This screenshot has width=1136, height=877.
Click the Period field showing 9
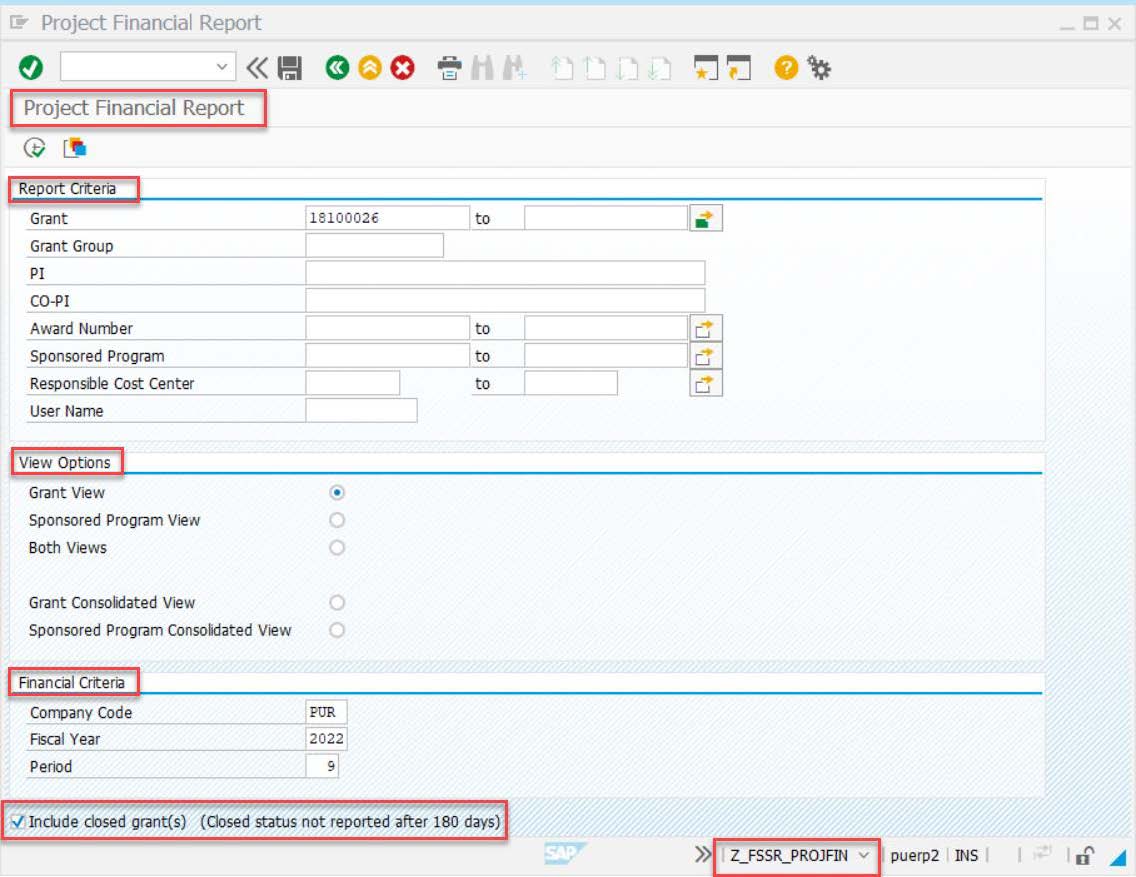(322, 766)
